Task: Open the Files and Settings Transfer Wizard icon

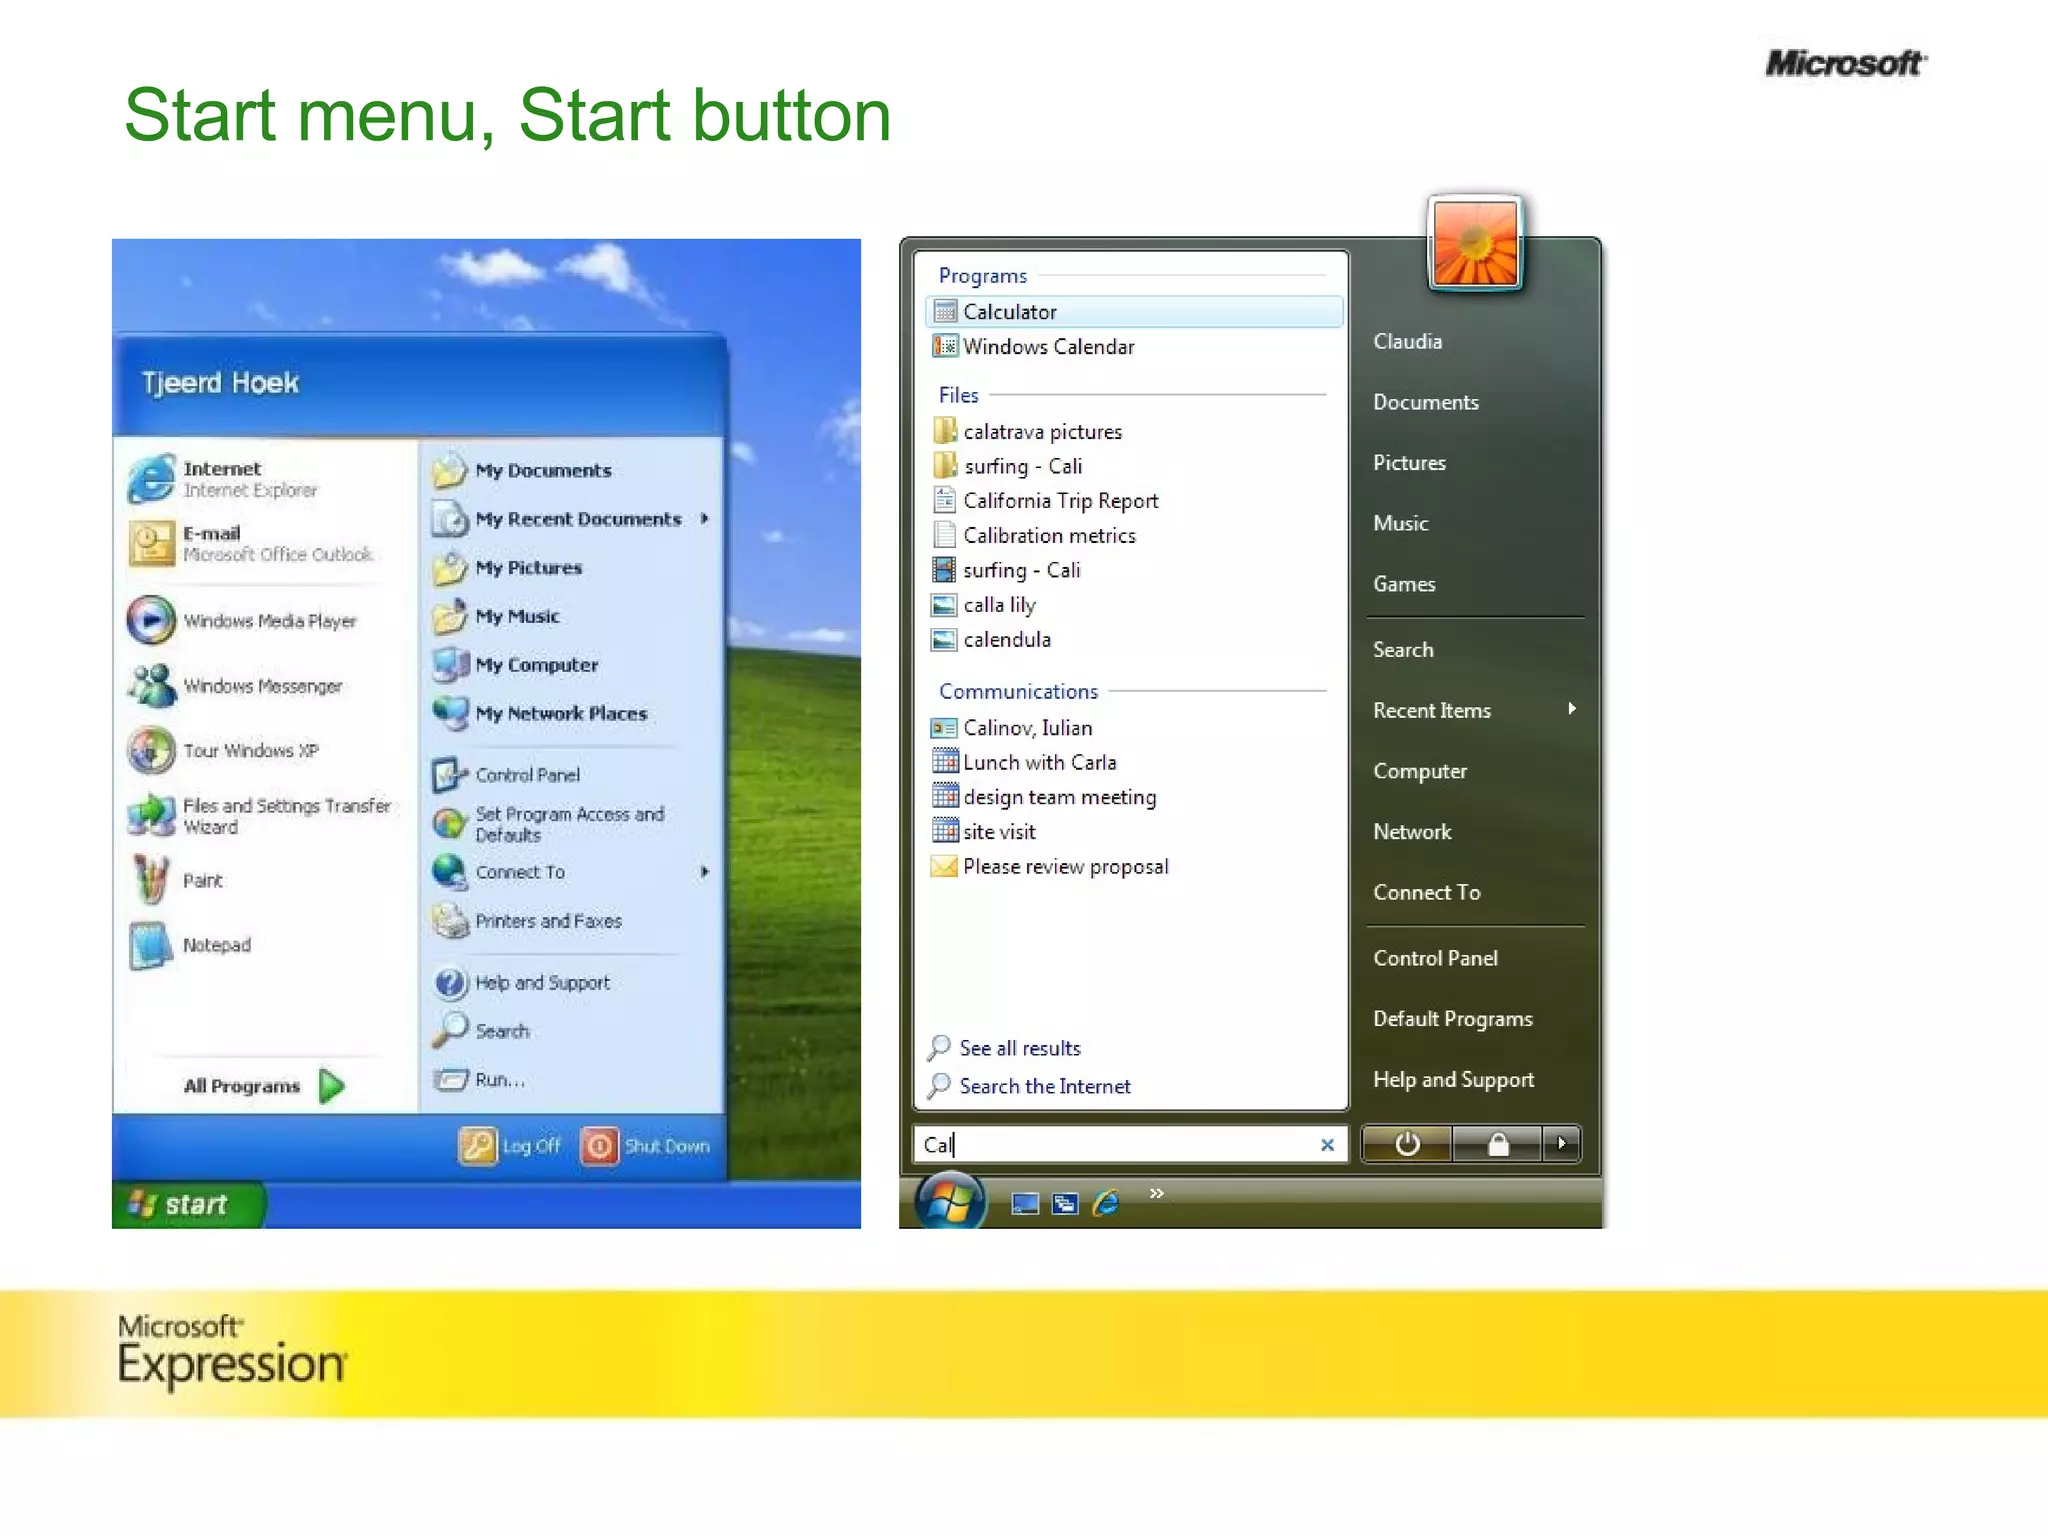Action: pos(151,815)
